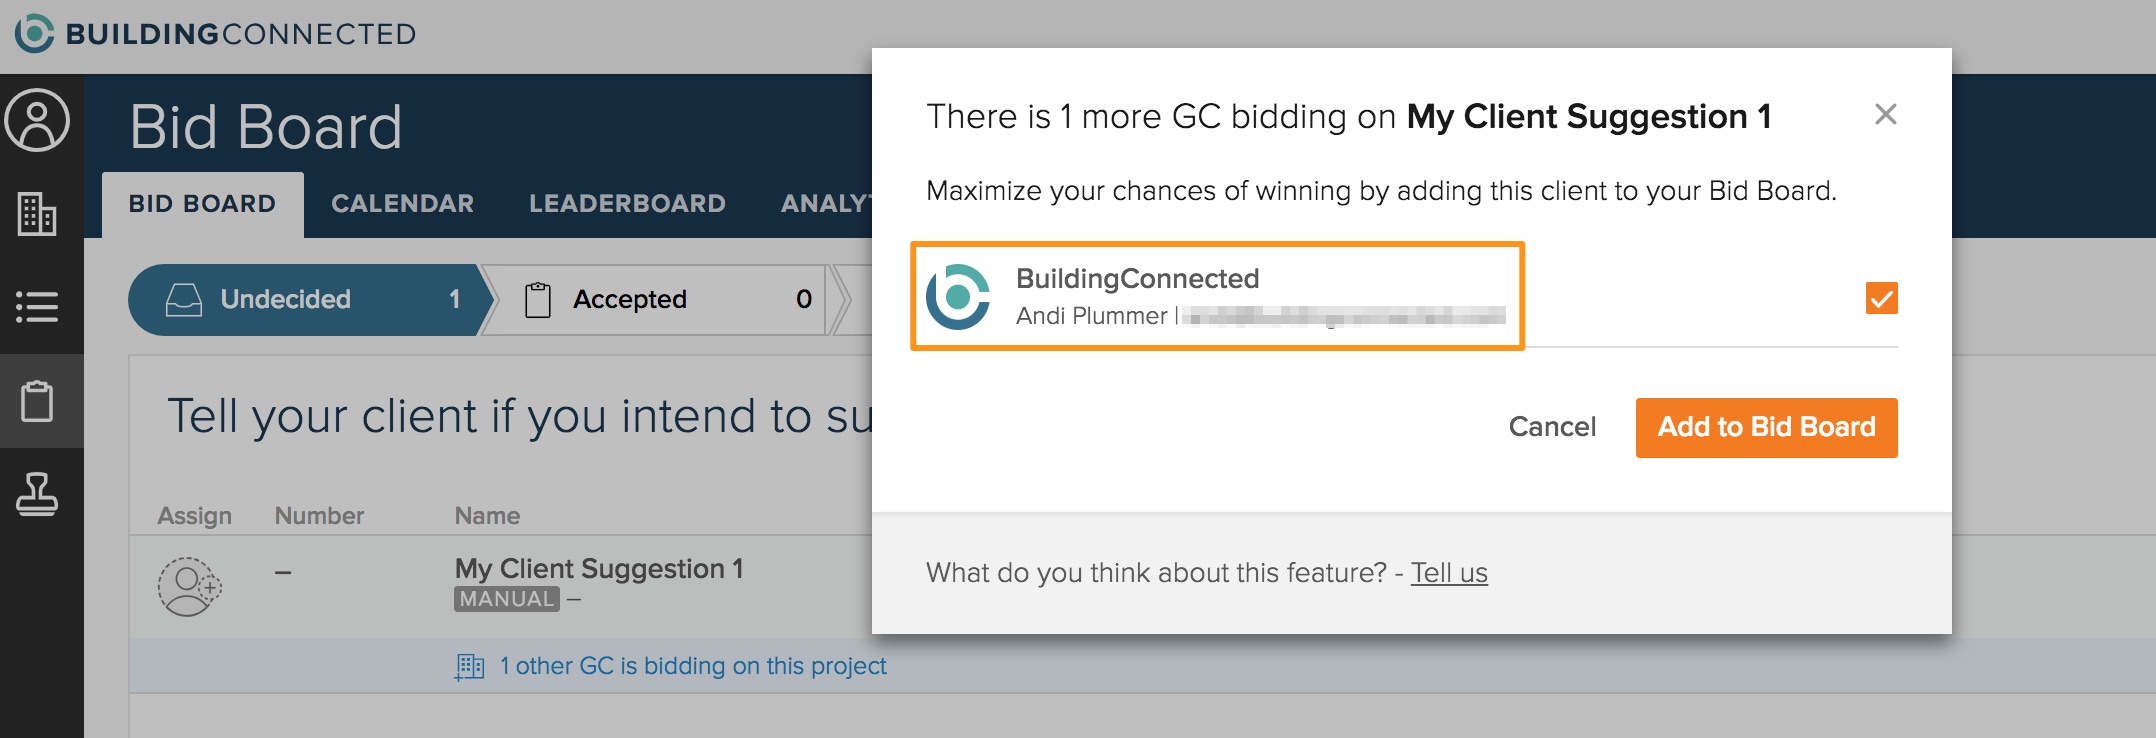Close the dialog with the X button
The width and height of the screenshot is (2156, 738).
tap(1885, 115)
